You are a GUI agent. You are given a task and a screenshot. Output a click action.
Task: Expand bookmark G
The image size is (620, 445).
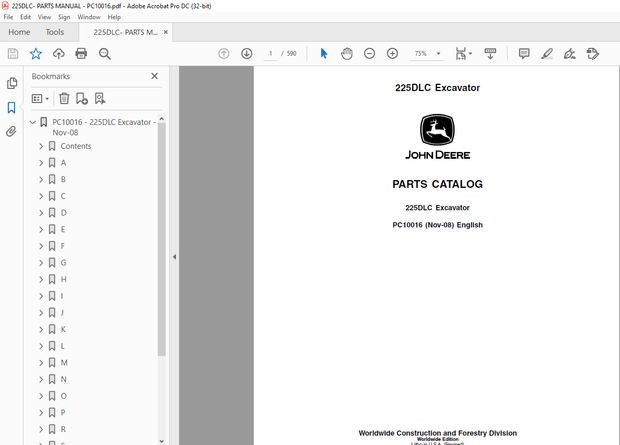[x=41, y=263]
